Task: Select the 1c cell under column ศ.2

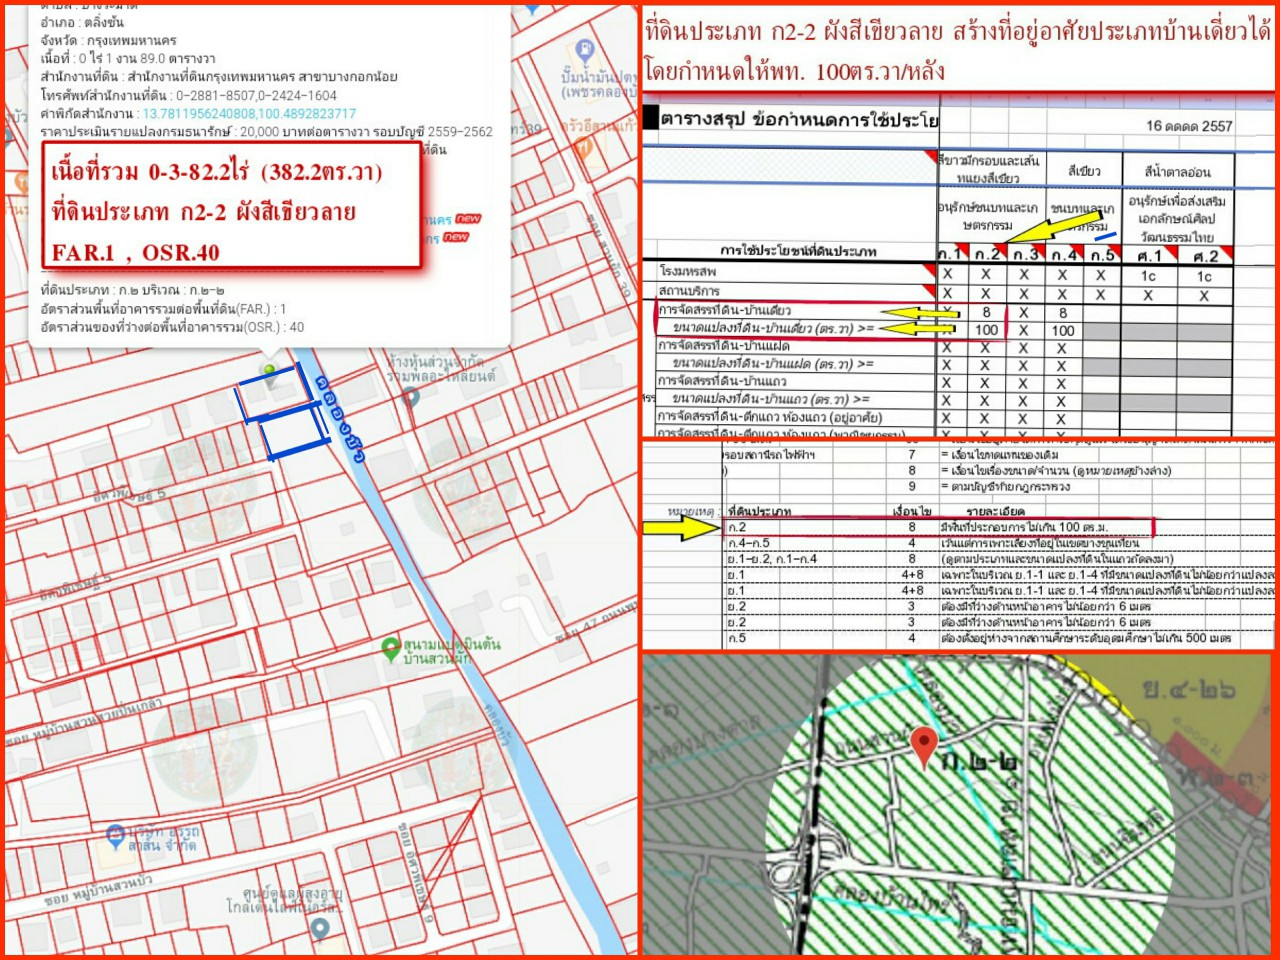Action: (1205, 276)
